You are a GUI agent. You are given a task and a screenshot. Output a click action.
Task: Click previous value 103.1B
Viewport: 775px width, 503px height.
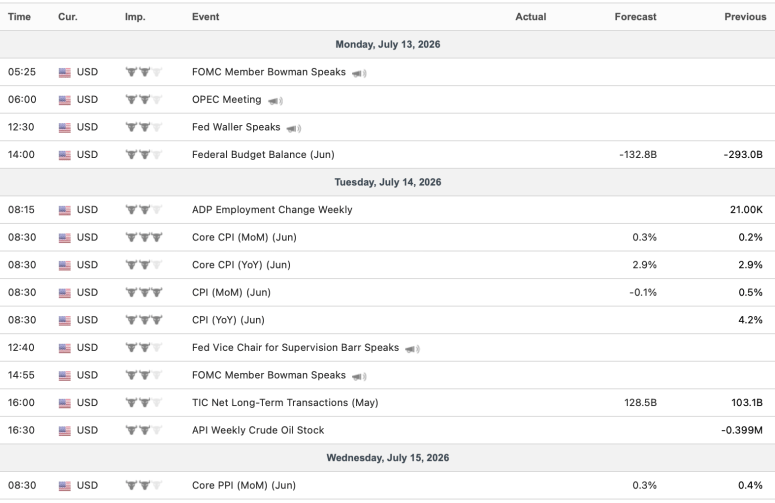[747, 403]
